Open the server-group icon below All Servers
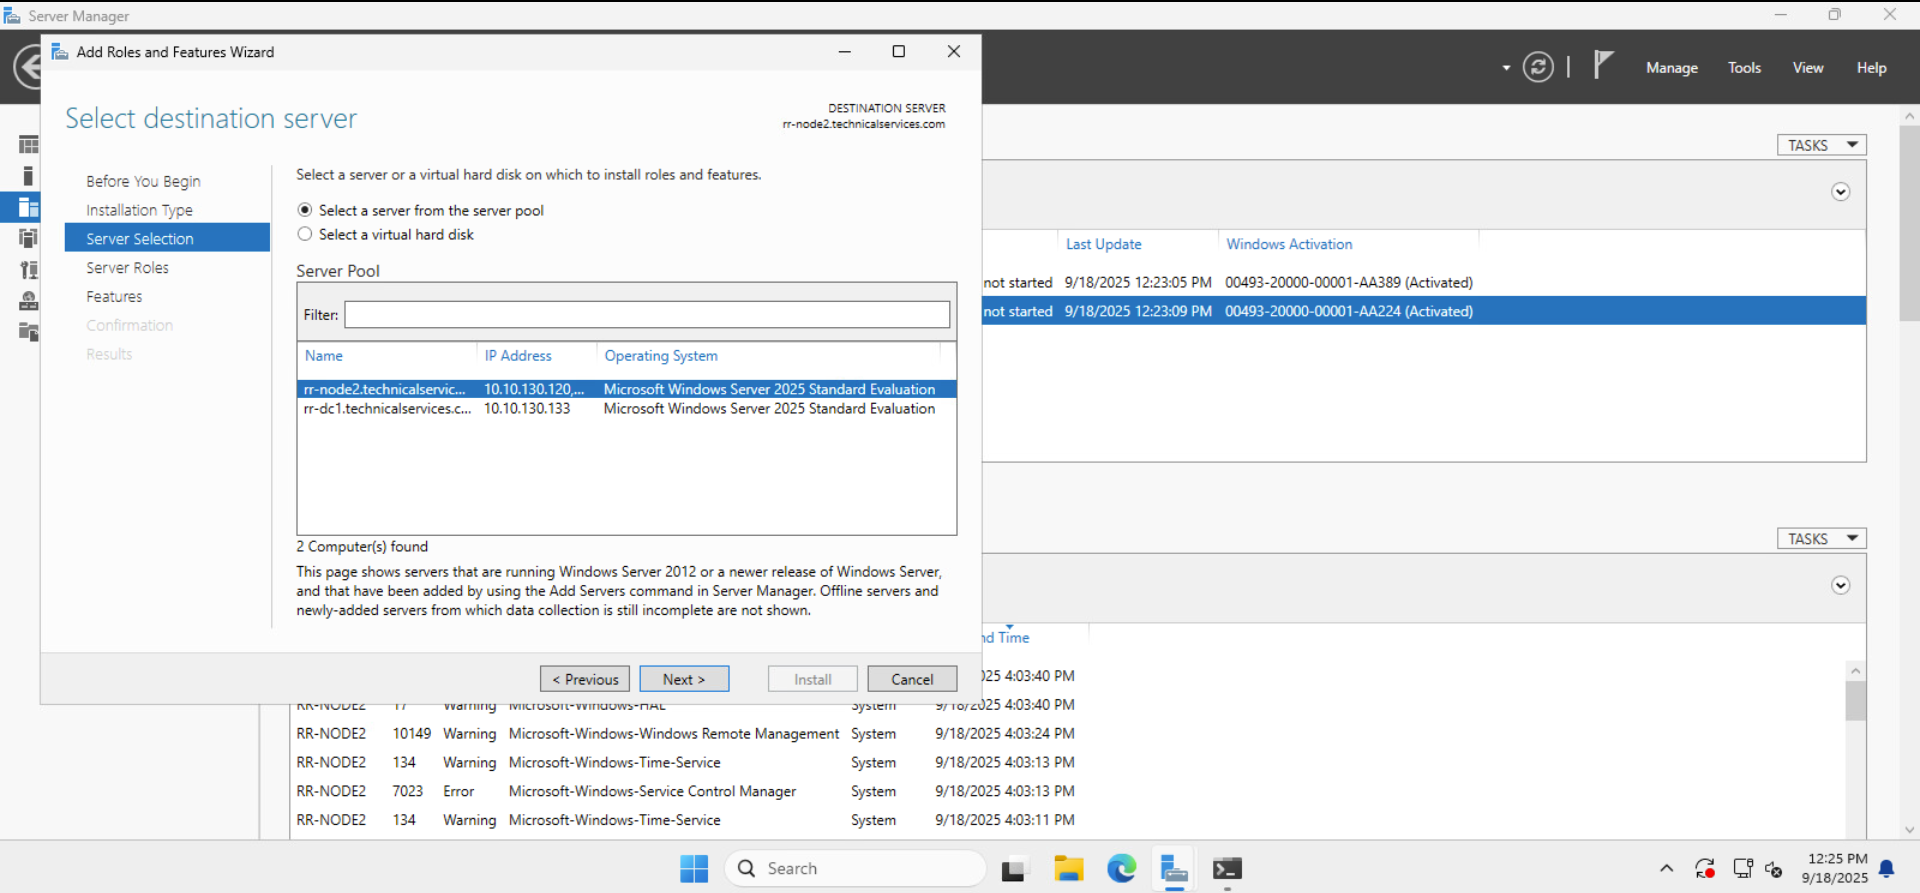Viewport: 1920px width, 893px height. pos(28,238)
